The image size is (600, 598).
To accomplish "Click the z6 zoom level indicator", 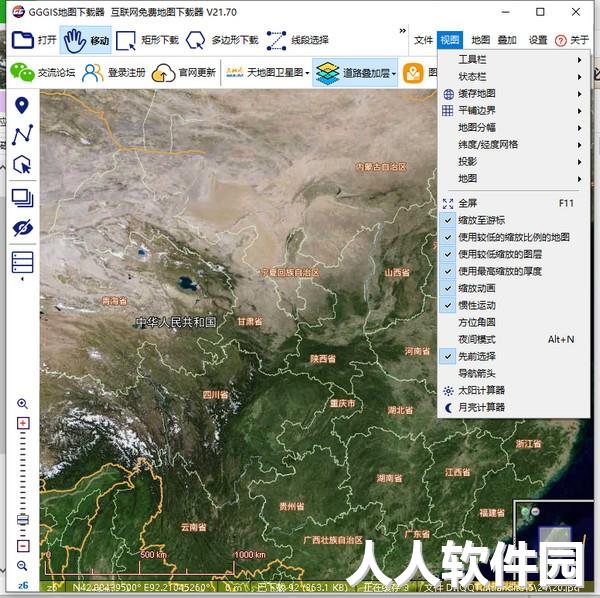I will [23, 586].
